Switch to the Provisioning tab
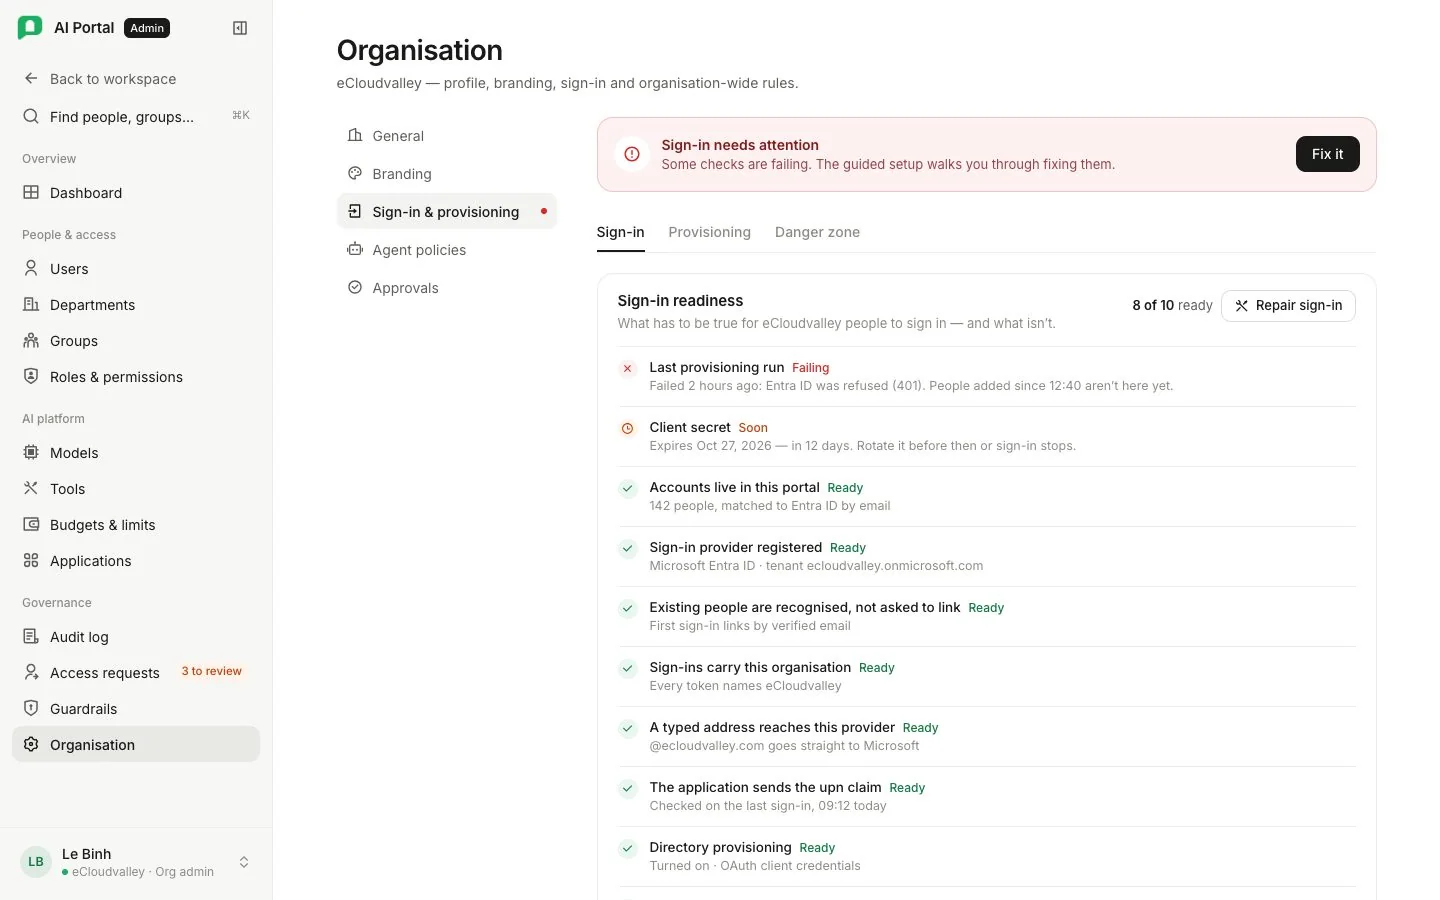Image resolution: width=1440 pixels, height=900 pixels. (x=709, y=232)
